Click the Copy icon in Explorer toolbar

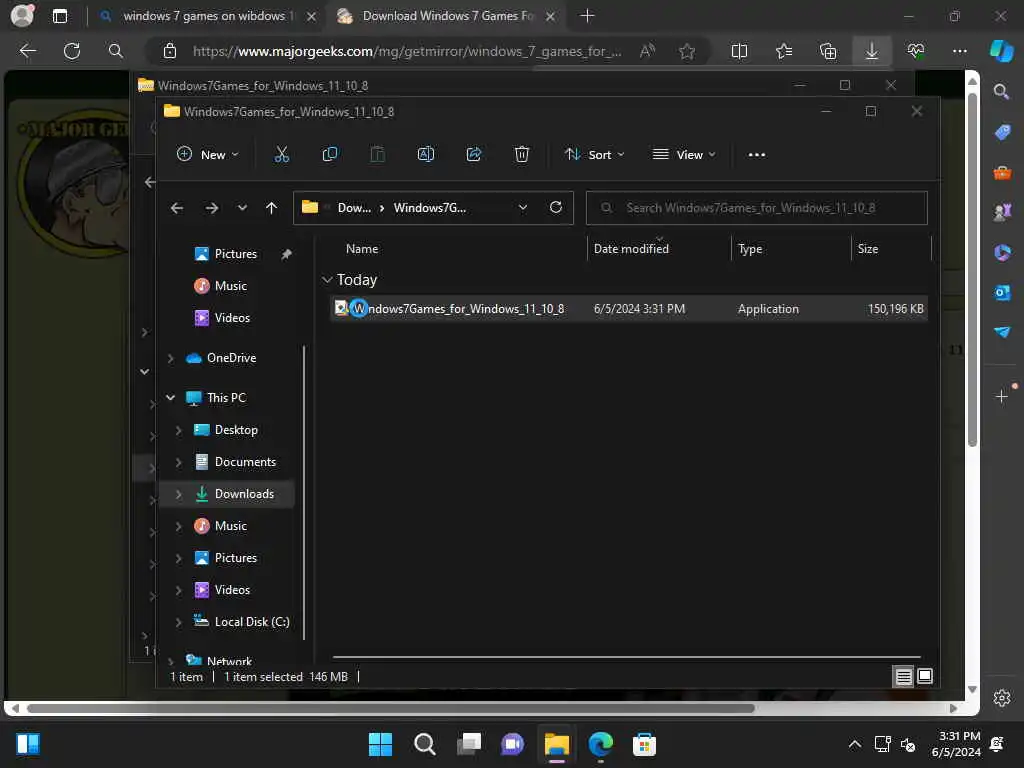pyautogui.click(x=330, y=155)
